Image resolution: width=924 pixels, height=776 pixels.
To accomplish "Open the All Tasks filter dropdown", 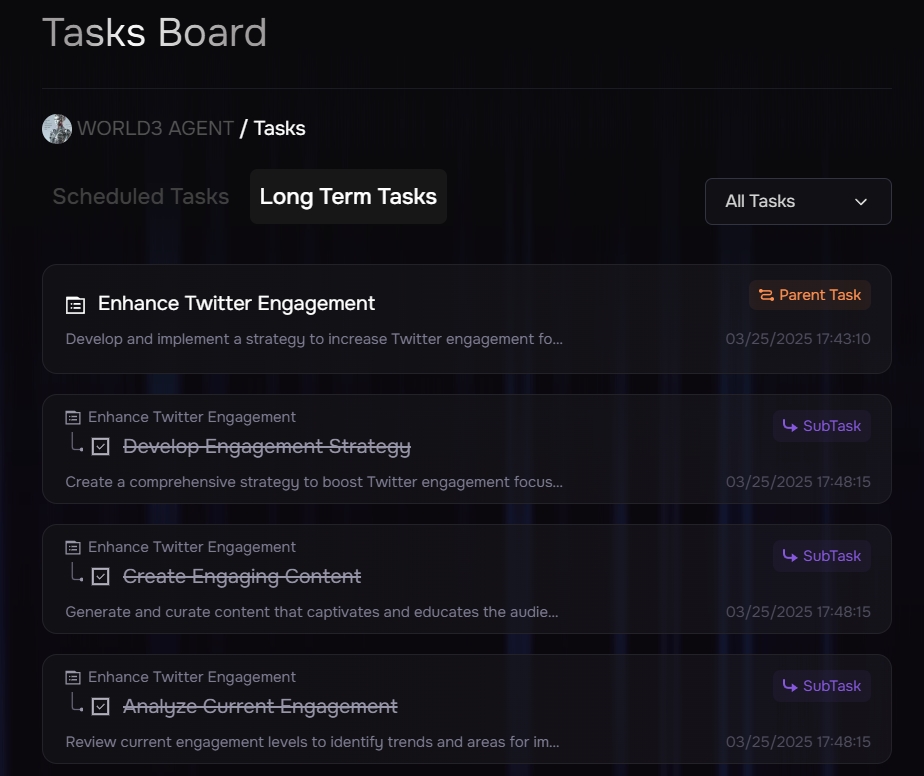I will point(797,201).
